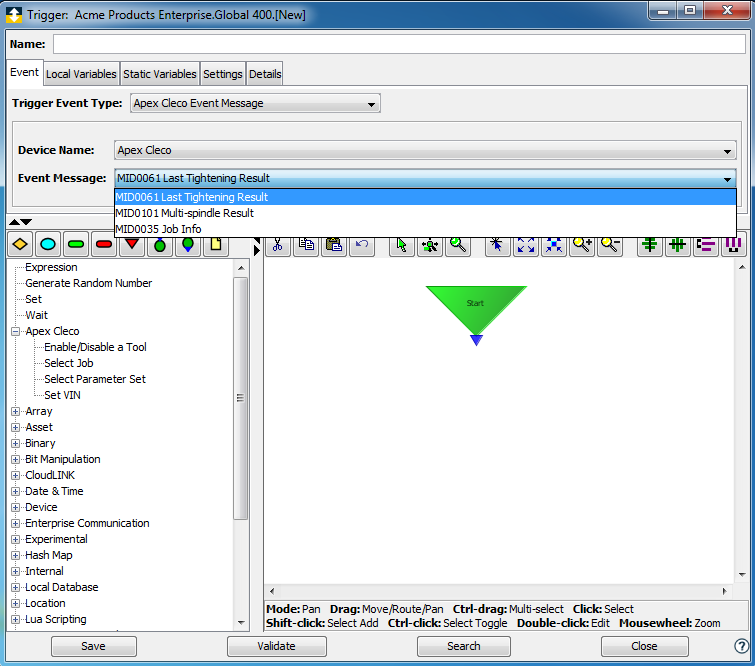755x666 pixels.
Task: Click the zoom in magnifier icon
Action: pyautogui.click(x=582, y=245)
